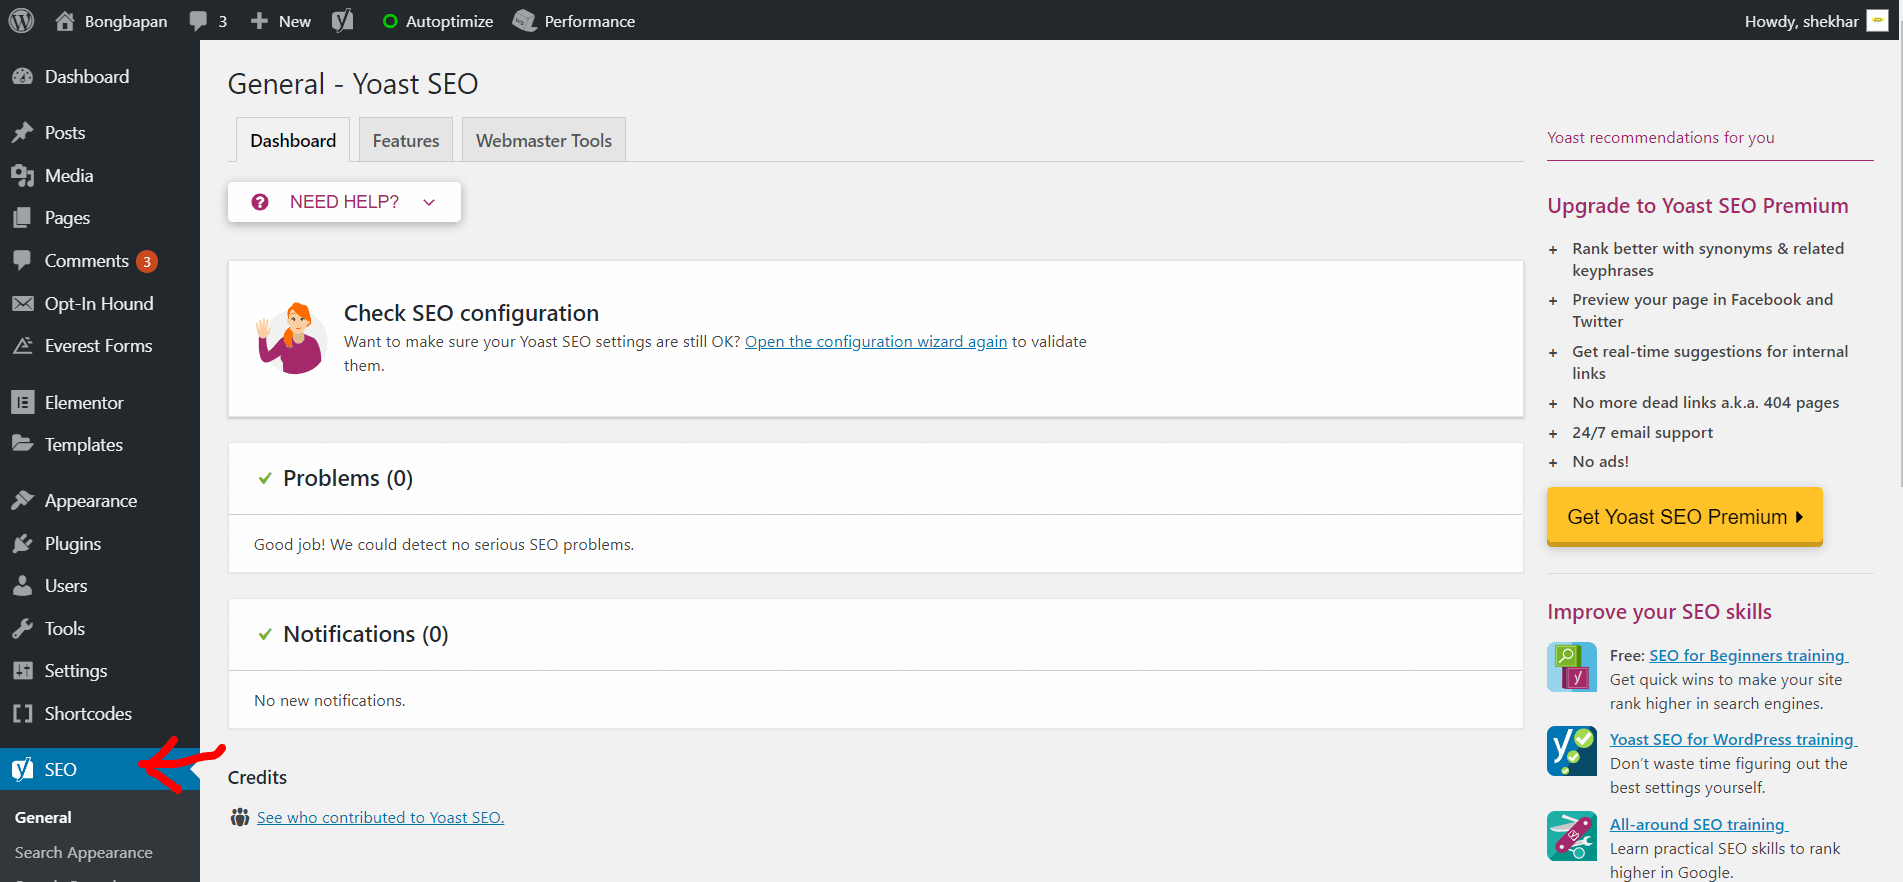
Task: Click the Pages icon in sidebar
Action: [22, 218]
